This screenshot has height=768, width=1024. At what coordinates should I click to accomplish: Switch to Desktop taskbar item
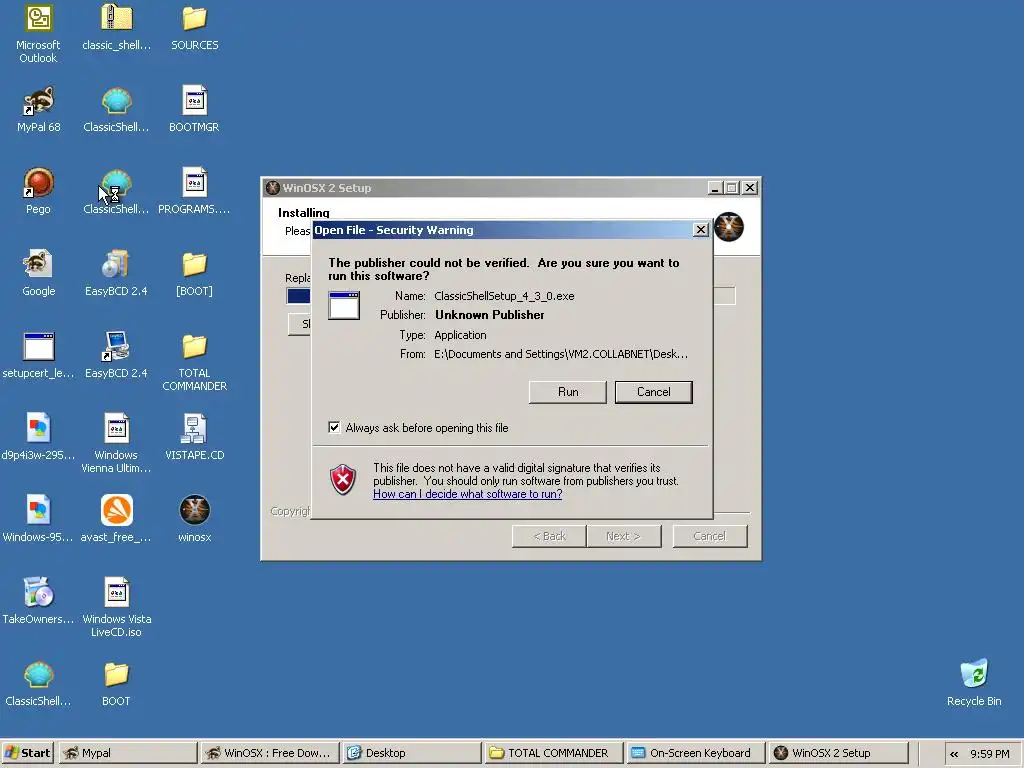click(x=412, y=753)
